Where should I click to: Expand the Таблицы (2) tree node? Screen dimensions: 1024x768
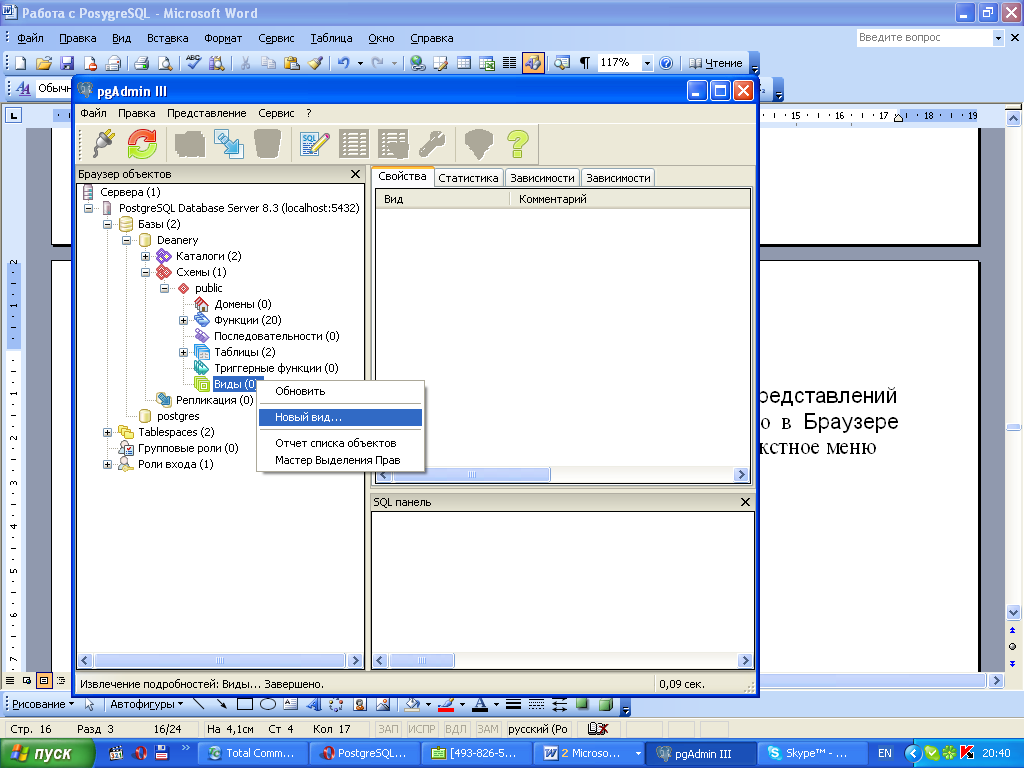pos(184,352)
